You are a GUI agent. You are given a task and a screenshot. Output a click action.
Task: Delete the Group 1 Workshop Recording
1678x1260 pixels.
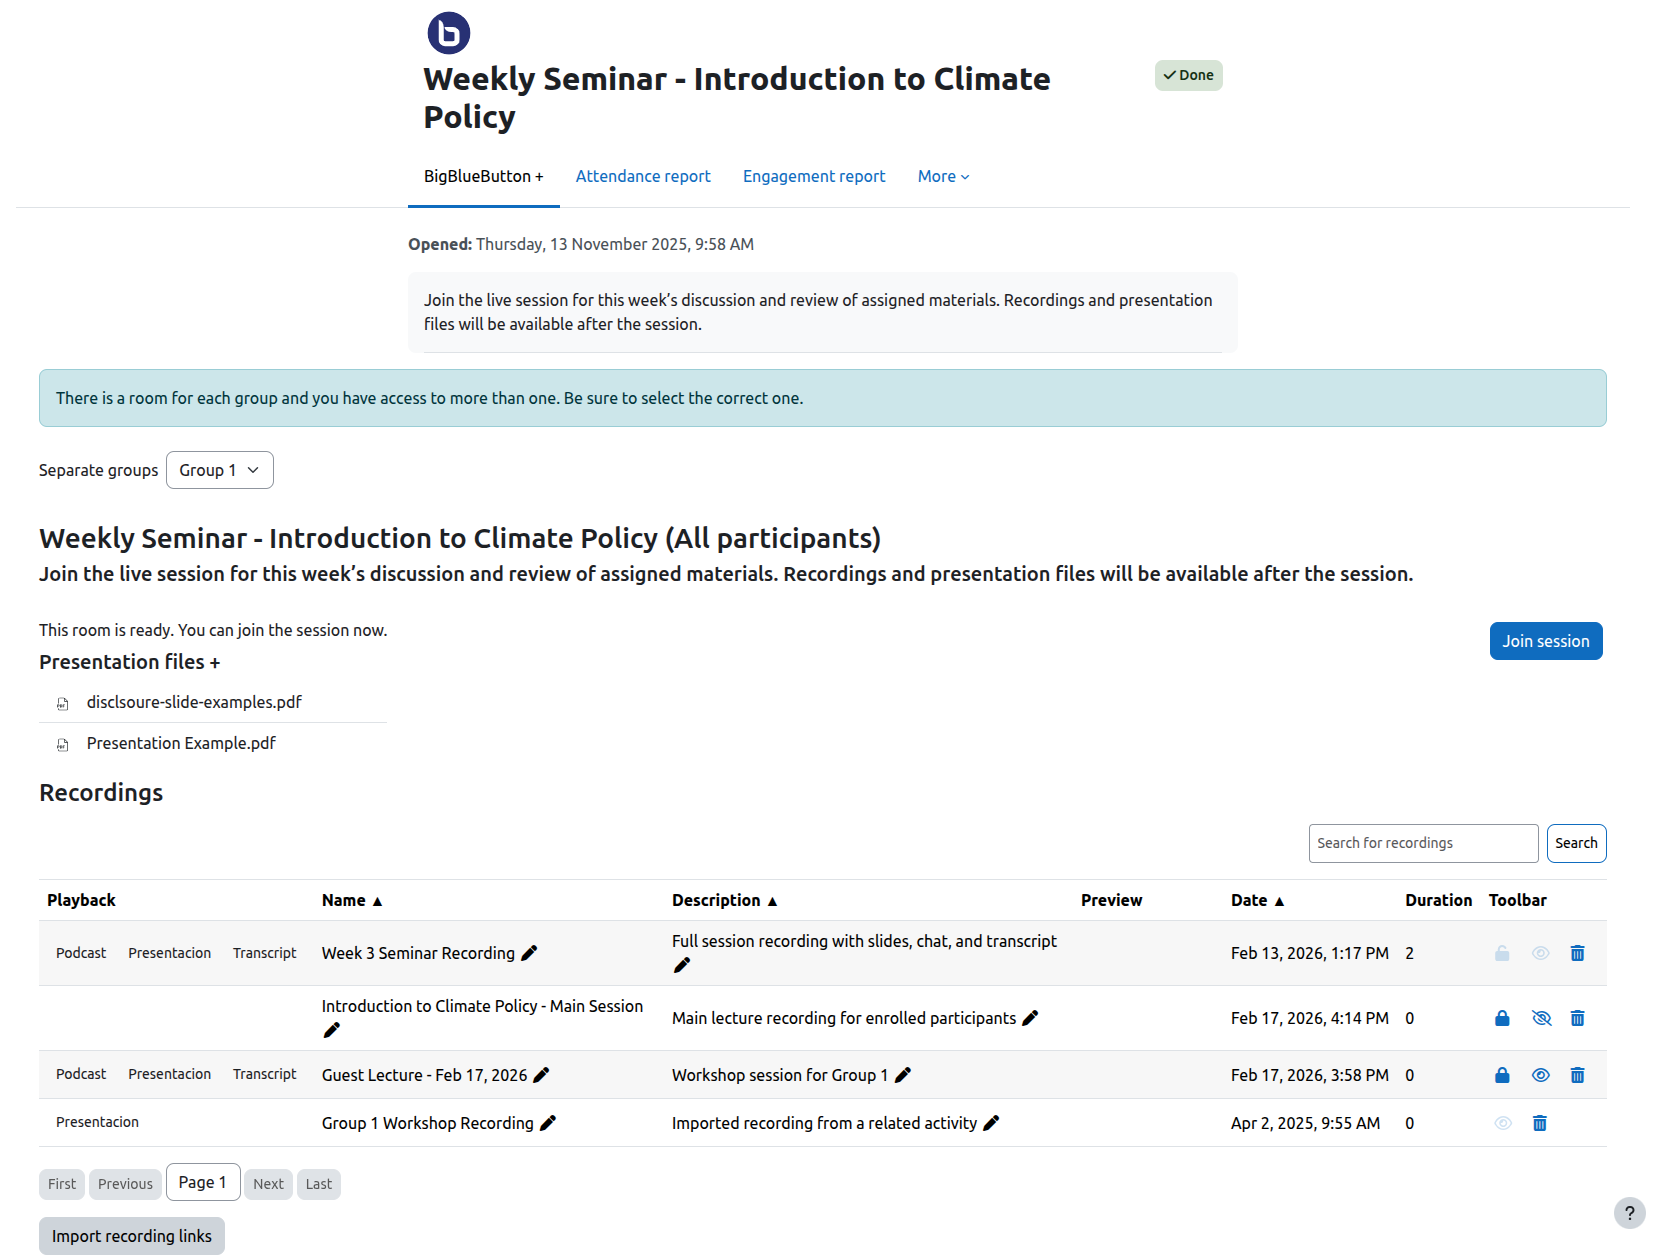tap(1540, 1123)
